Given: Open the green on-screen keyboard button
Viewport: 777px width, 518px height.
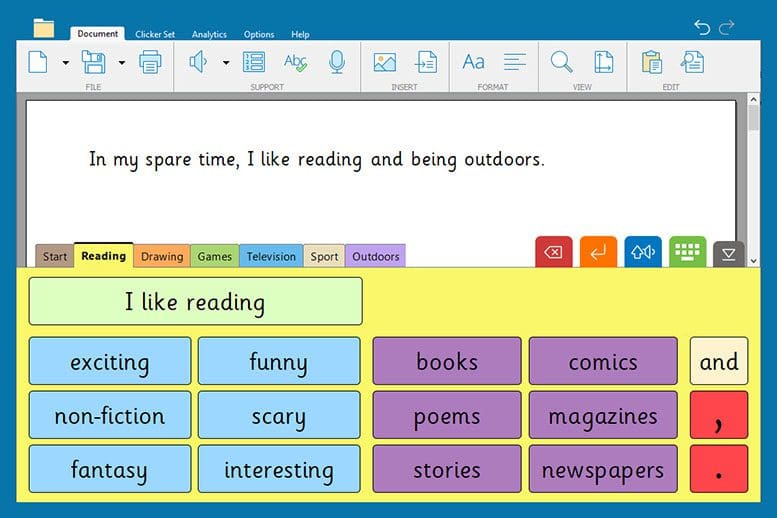Looking at the screenshot, I should [687, 252].
